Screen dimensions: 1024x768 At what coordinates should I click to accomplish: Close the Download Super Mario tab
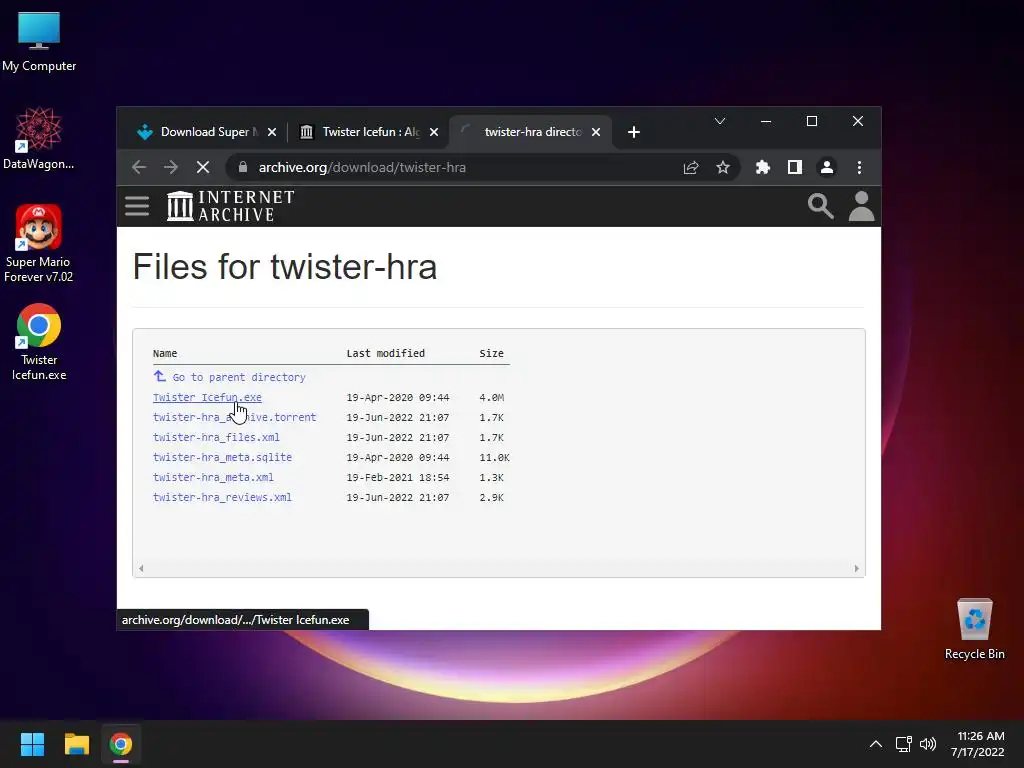(x=272, y=132)
